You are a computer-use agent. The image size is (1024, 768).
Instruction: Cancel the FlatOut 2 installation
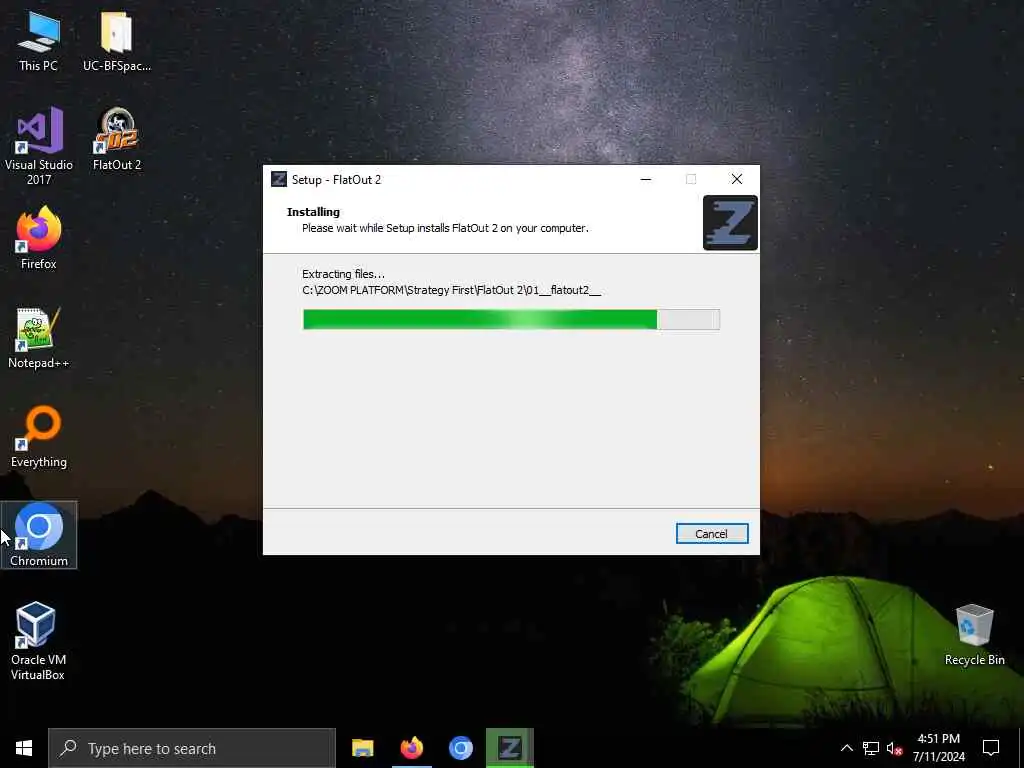coord(712,534)
